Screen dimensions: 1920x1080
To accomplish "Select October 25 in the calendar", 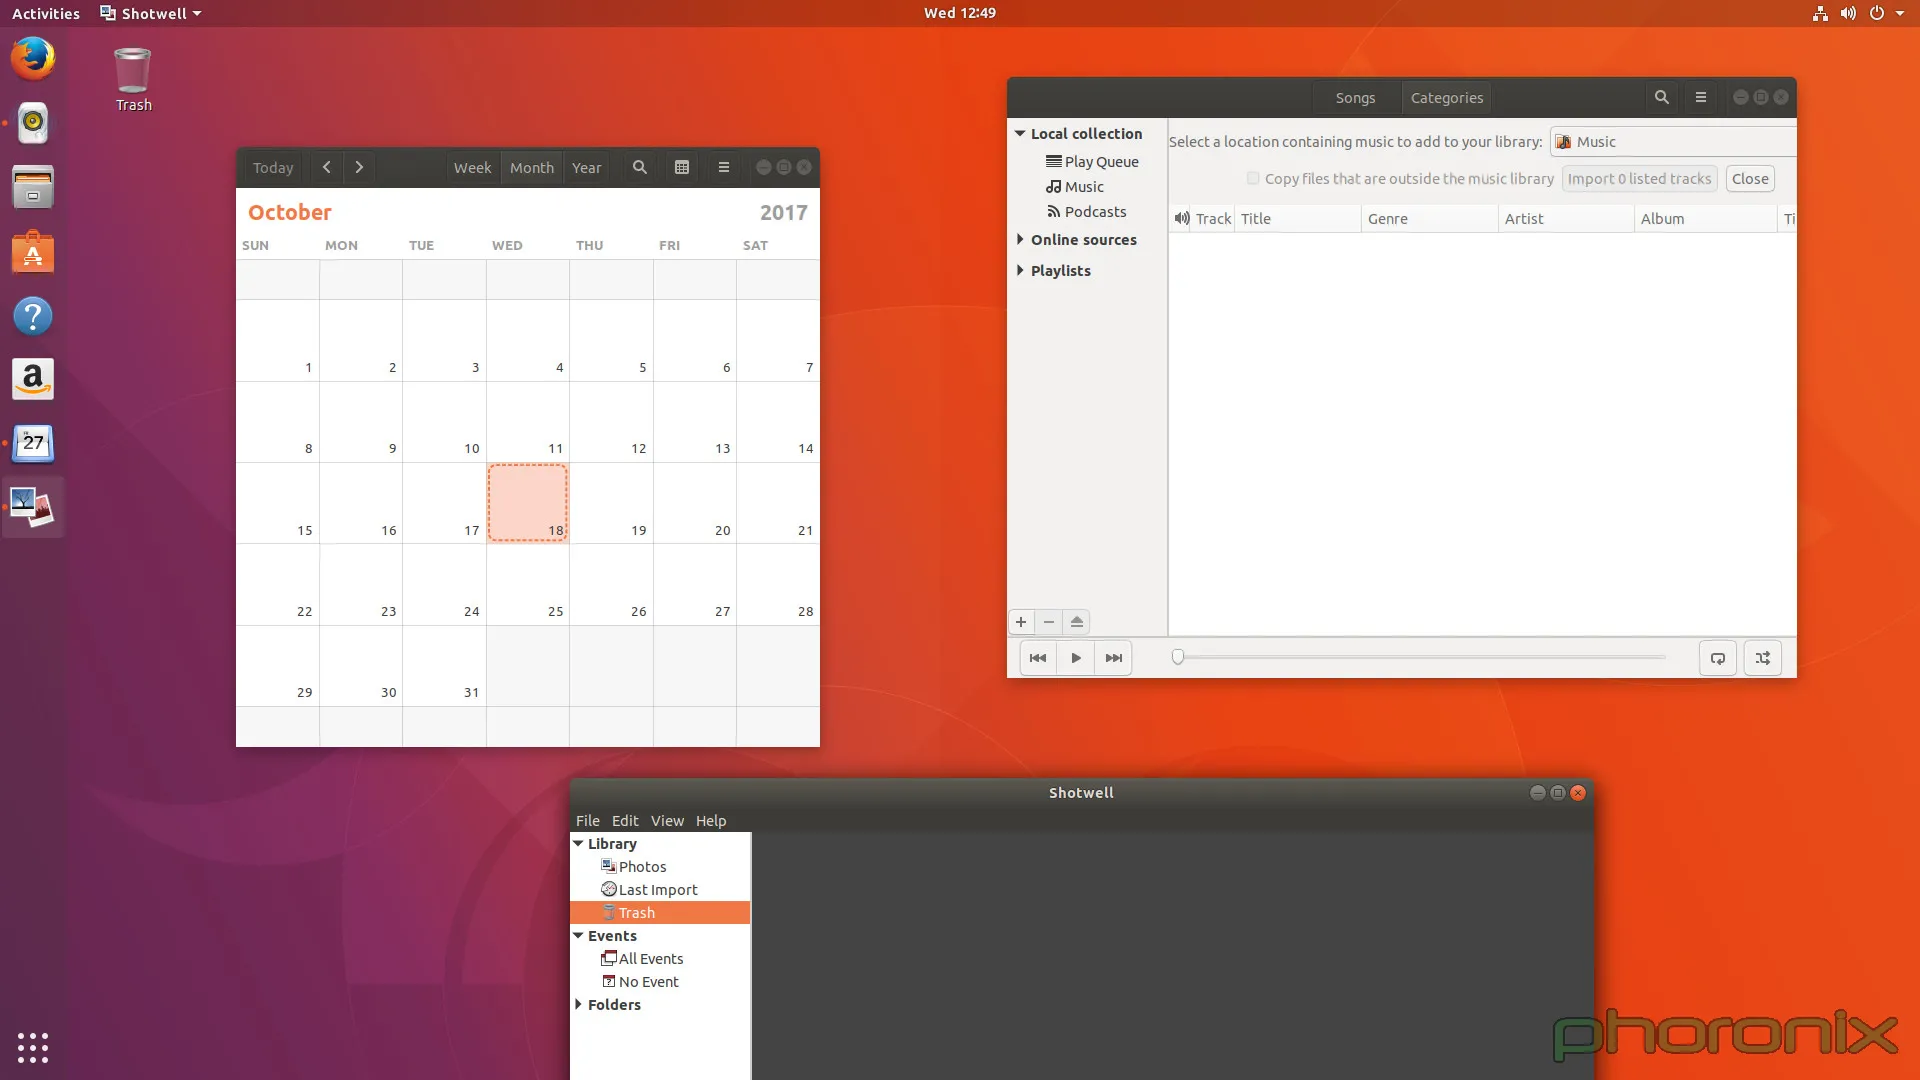I will (528, 585).
